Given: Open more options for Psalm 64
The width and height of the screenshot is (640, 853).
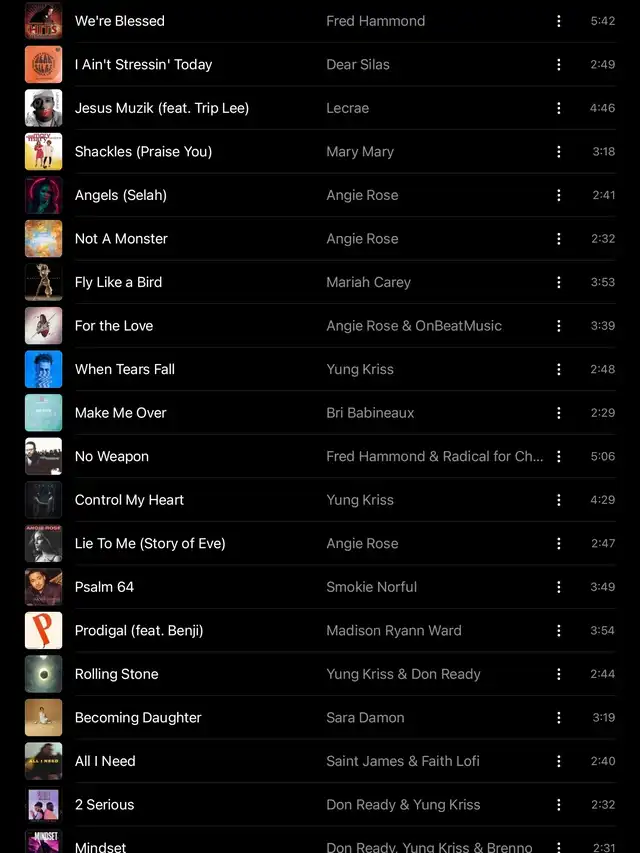Looking at the screenshot, I should click(x=558, y=587).
